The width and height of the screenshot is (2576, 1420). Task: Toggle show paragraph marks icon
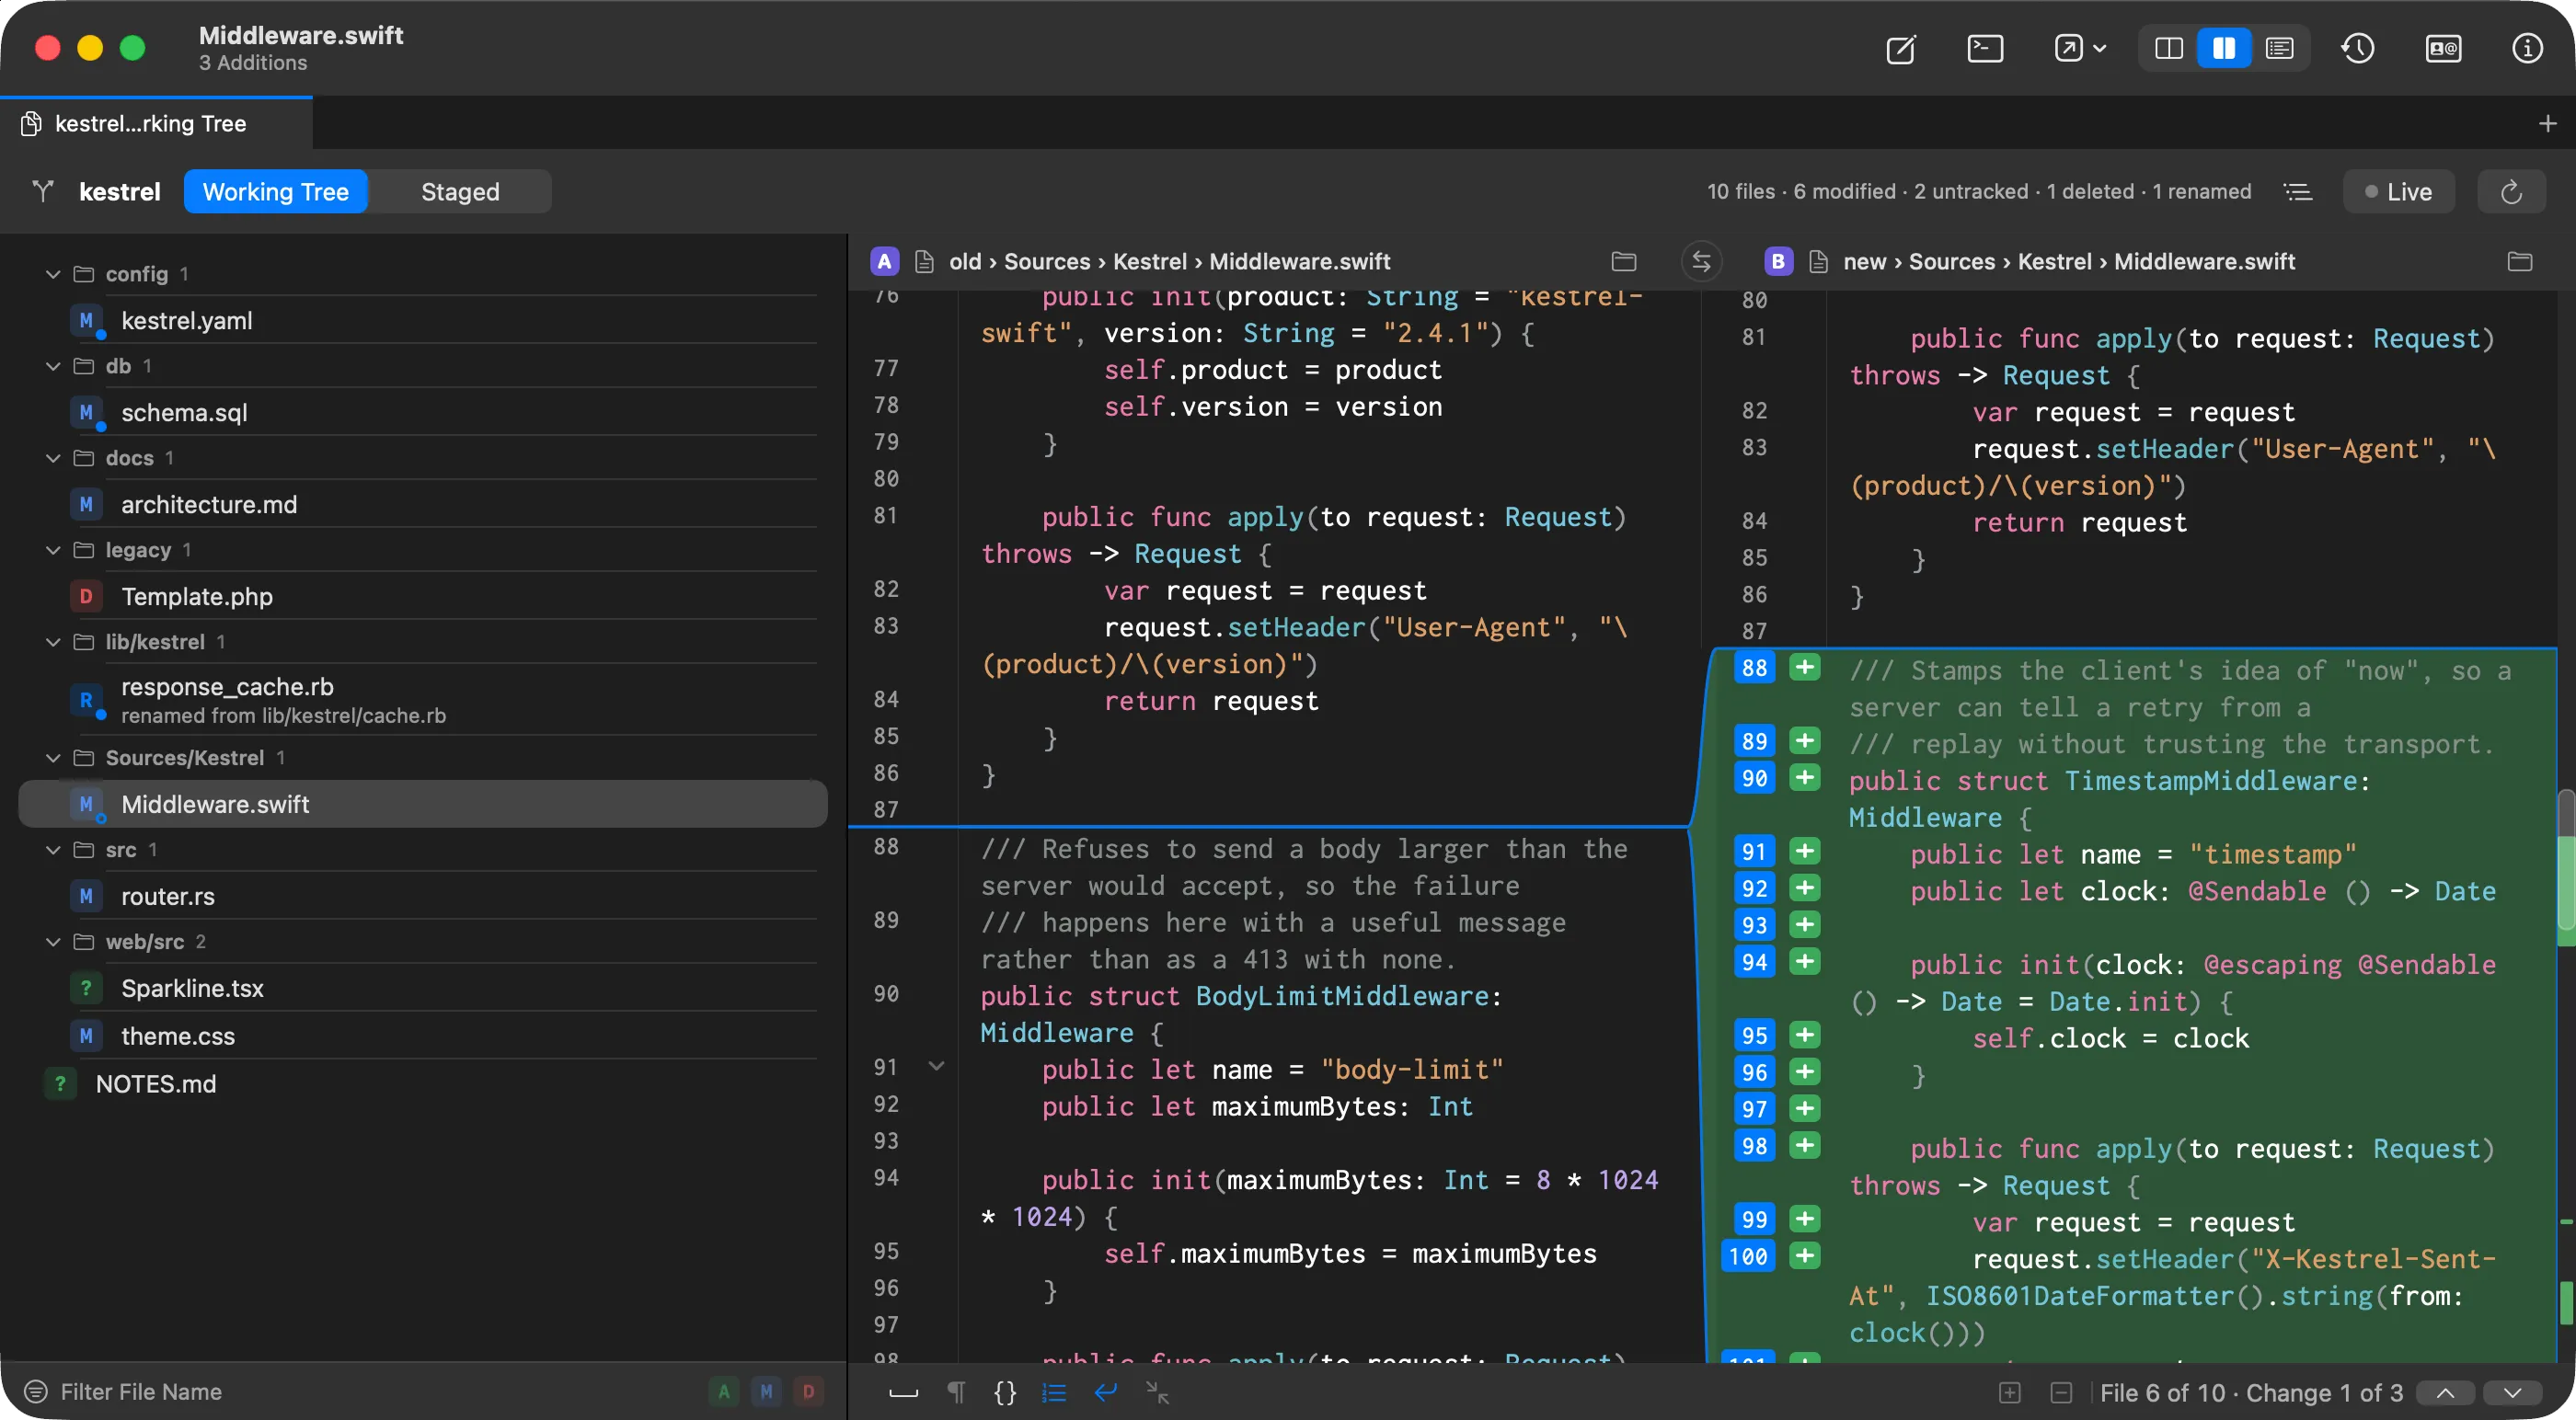(x=956, y=1392)
